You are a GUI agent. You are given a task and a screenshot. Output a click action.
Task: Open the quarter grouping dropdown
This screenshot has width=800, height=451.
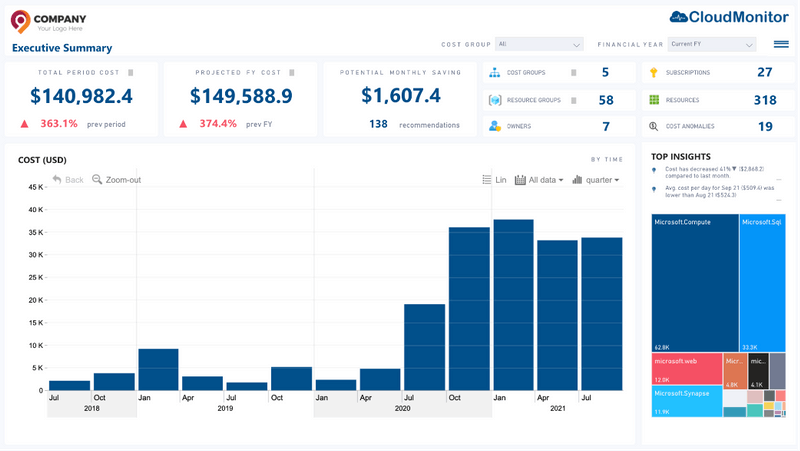coord(595,180)
